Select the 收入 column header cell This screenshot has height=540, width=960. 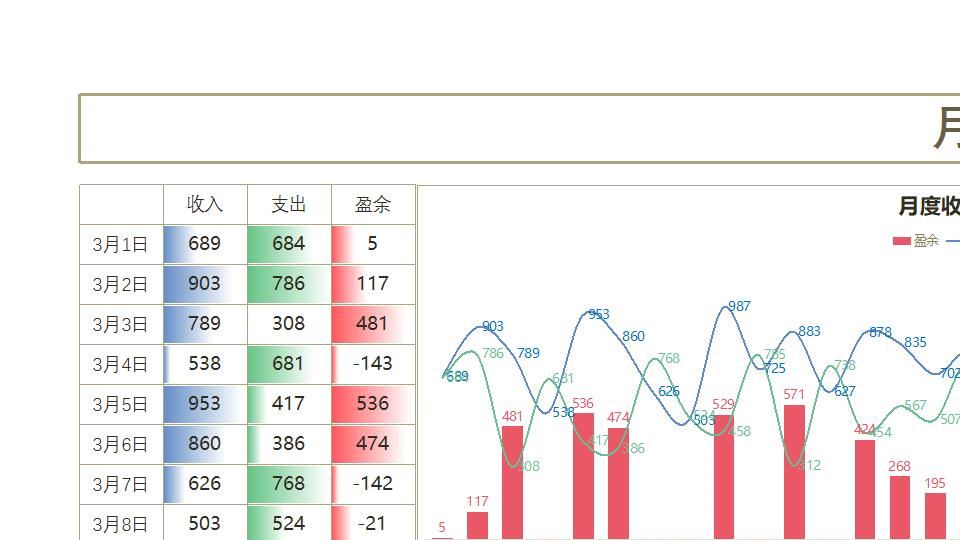[205, 204]
